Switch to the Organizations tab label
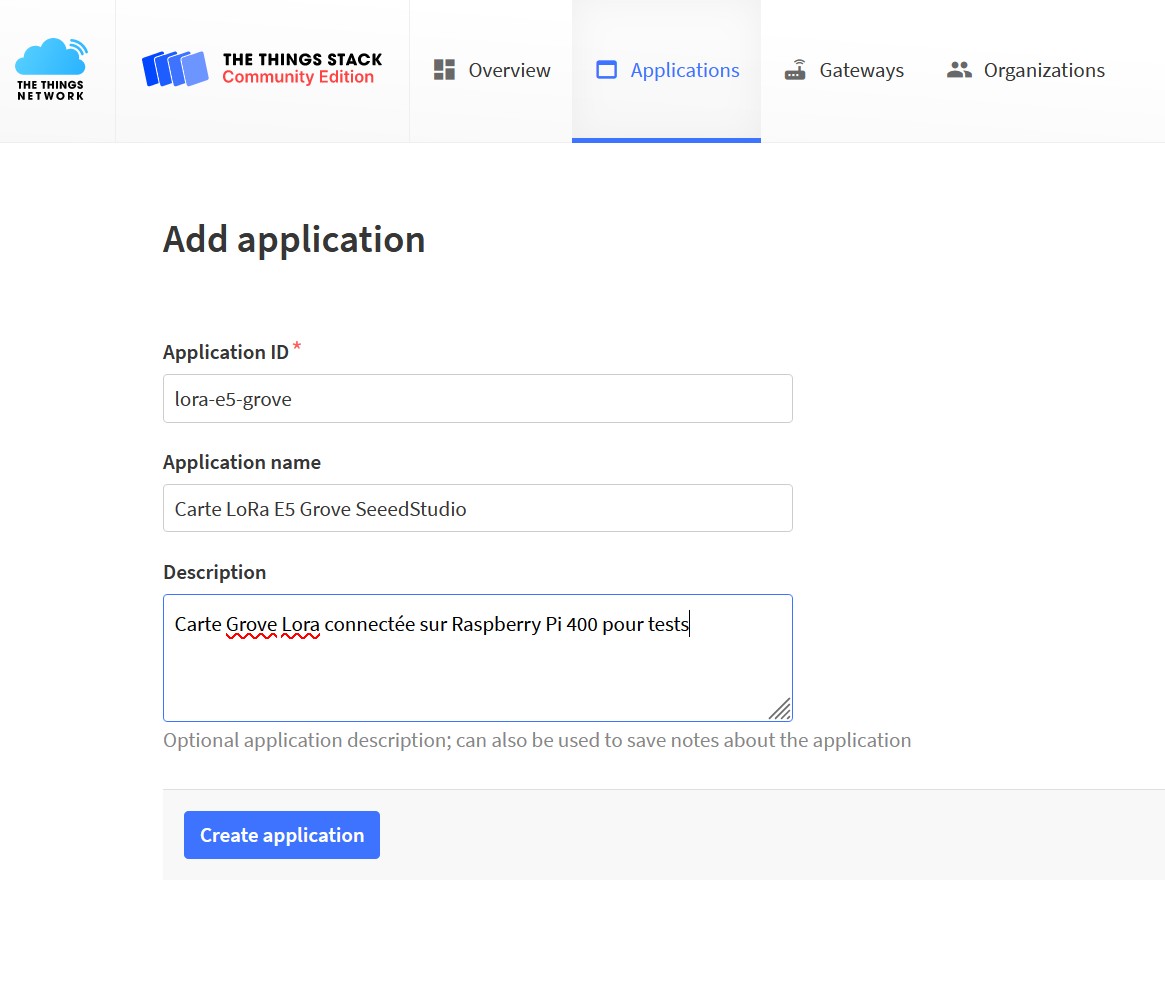The image size is (1165, 1004). click(1044, 71)
